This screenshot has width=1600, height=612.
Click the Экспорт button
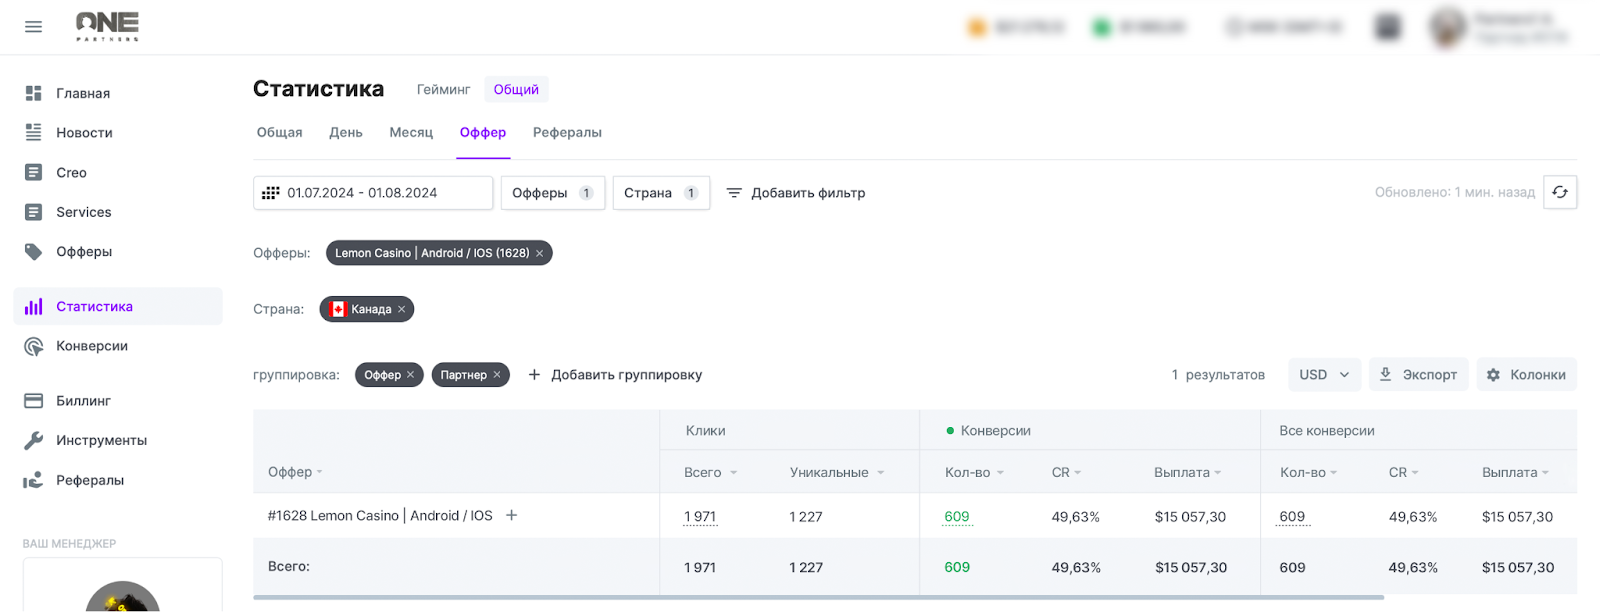click(1419, 375)
